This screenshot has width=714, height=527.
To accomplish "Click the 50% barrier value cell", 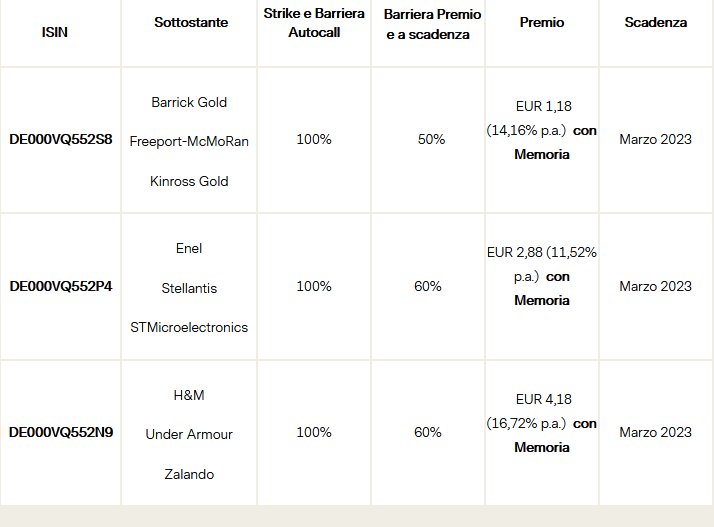I will click(431, 139).
